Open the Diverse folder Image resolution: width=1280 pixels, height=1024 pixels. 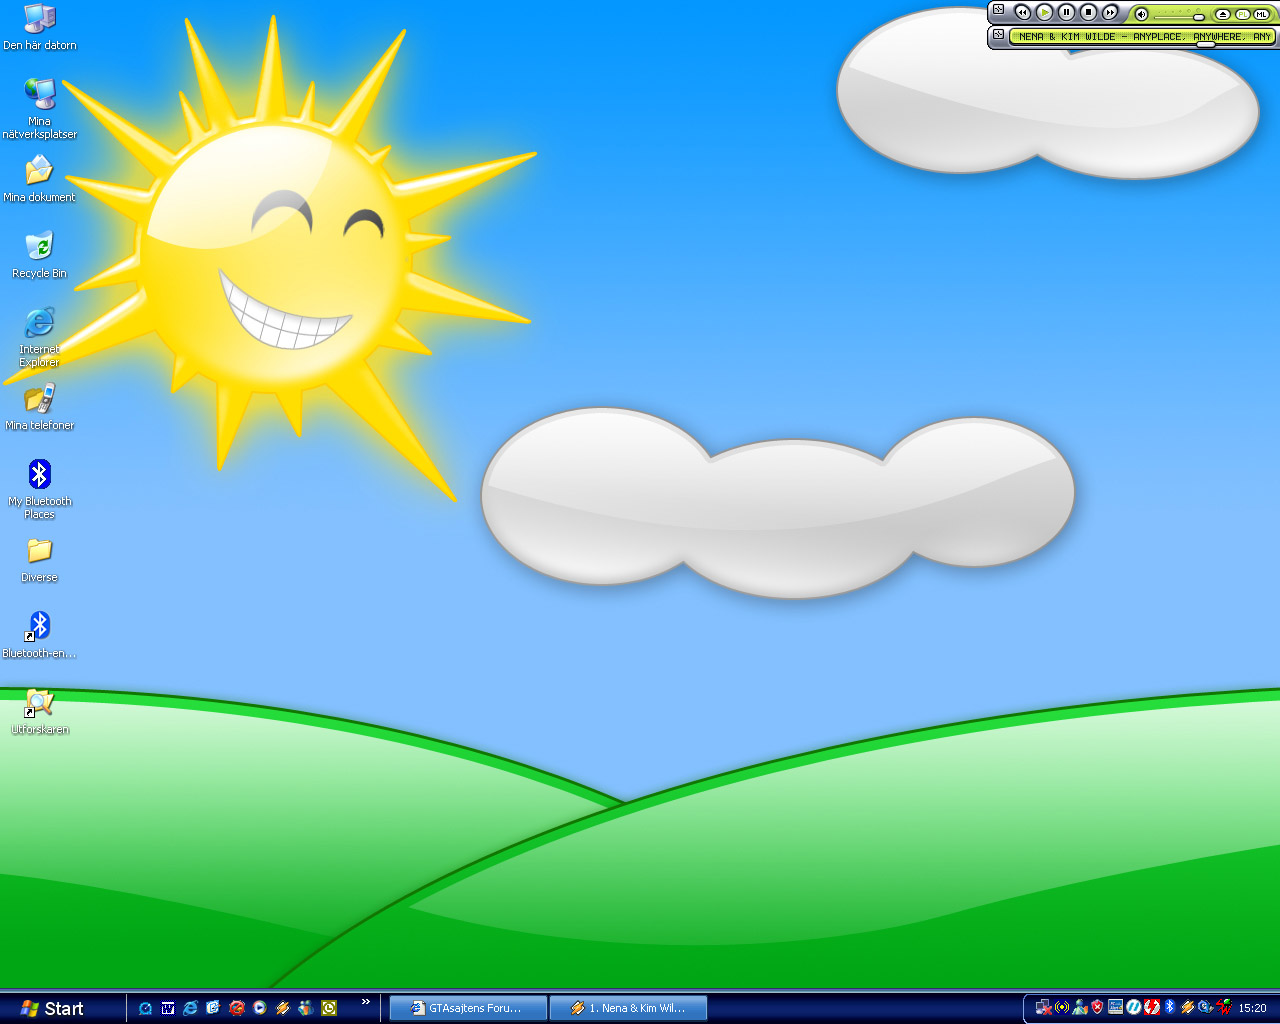(x=39, y=559)
